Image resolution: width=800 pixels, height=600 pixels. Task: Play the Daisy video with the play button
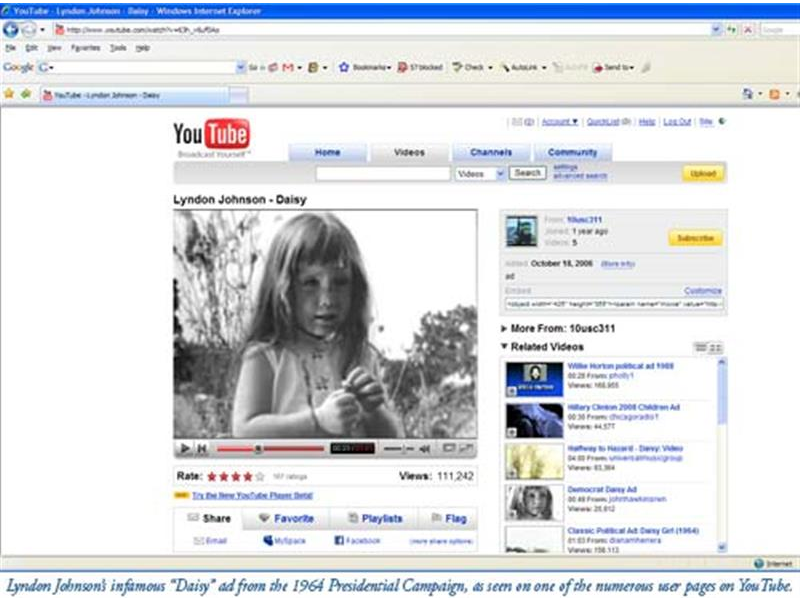click(x=185, y=448)
